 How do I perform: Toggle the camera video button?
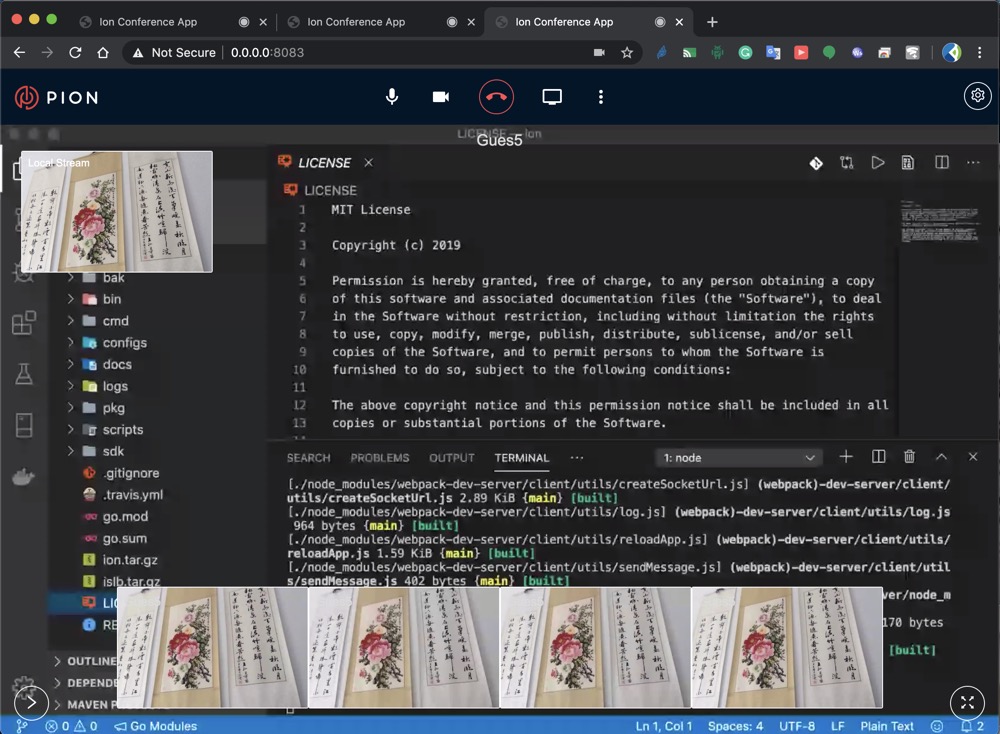coord(441,97)
